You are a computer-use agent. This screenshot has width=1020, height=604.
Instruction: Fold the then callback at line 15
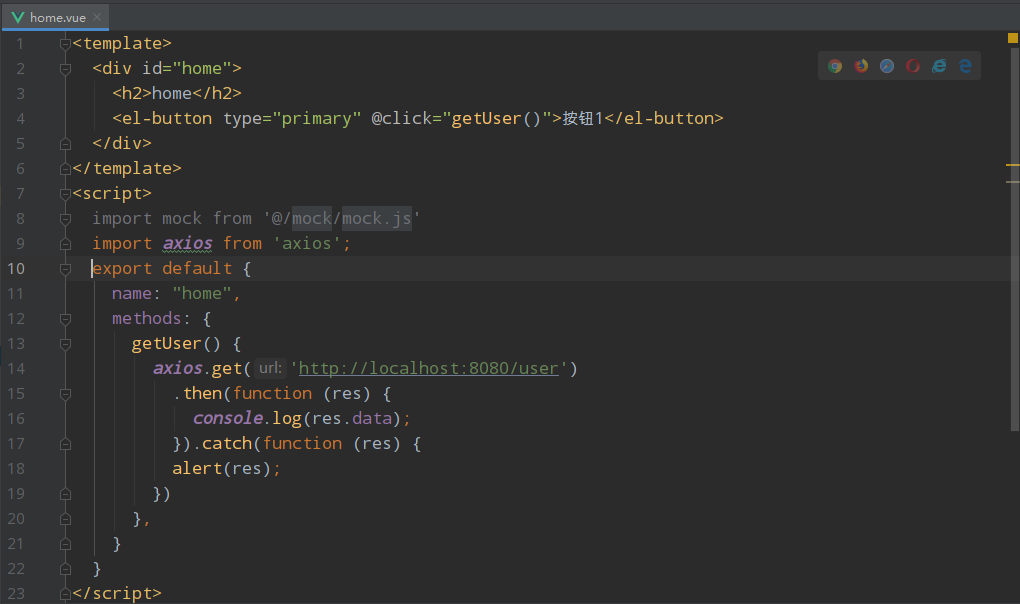point(65,394)
